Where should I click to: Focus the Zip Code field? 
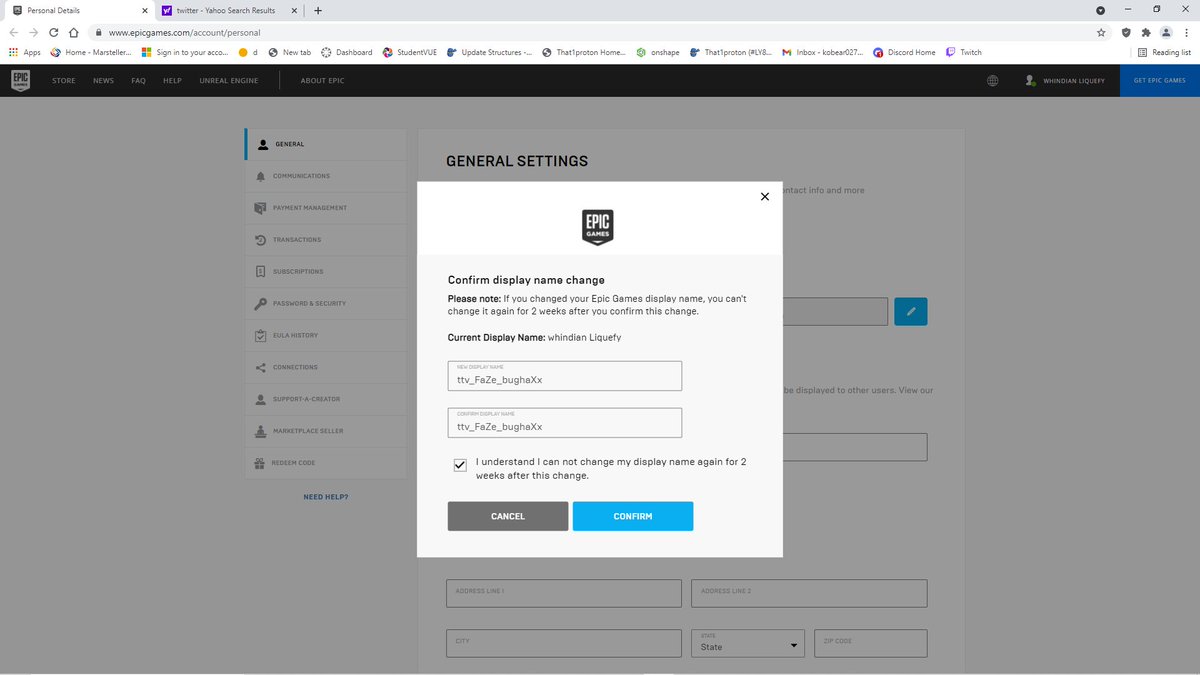[x=870, y=643]
